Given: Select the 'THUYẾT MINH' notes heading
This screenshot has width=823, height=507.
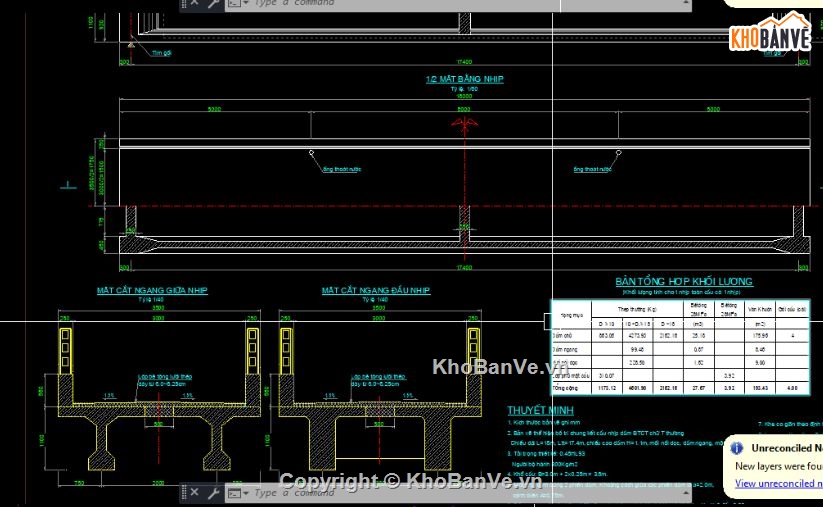Looking at the screenshot, I should point(540,410).
